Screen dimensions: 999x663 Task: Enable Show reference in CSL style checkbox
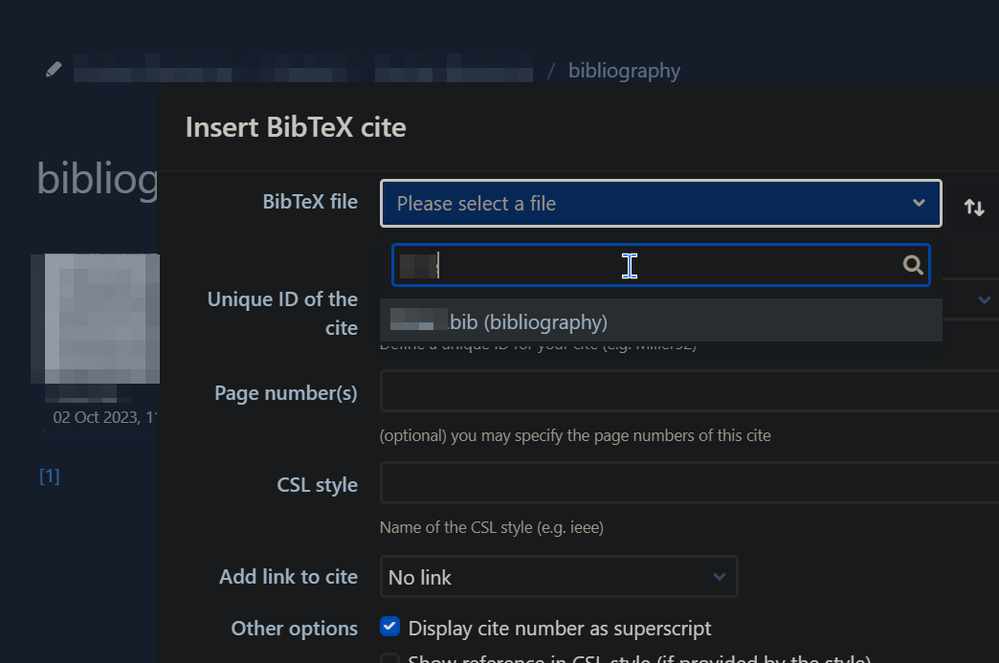point(390,658)
